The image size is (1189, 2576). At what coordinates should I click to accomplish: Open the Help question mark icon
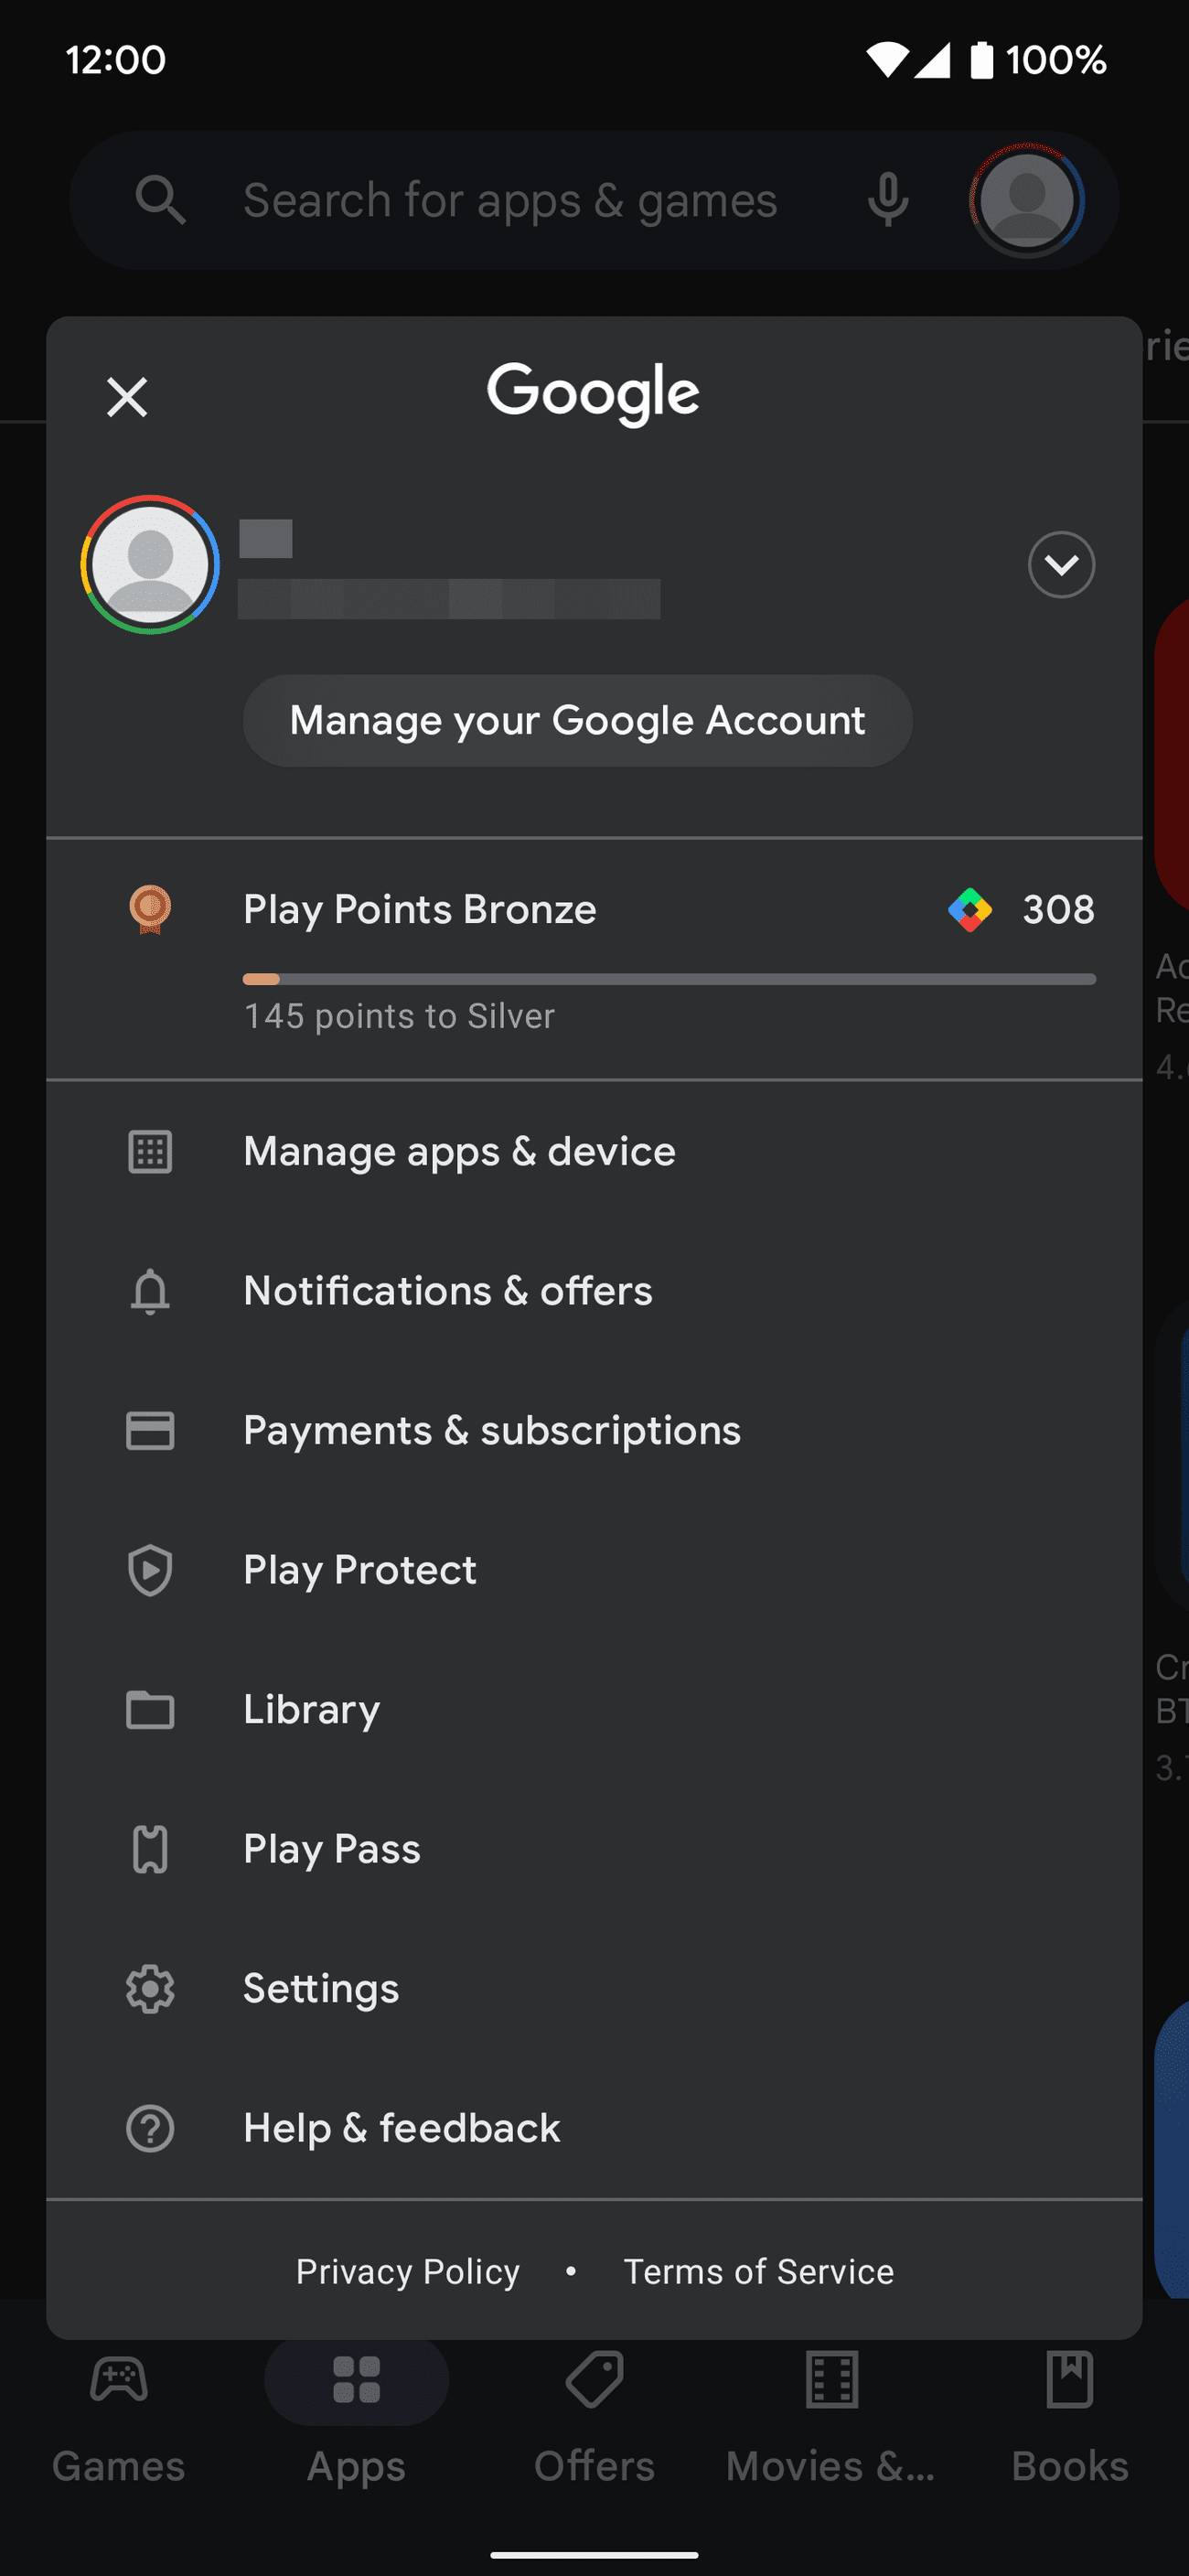point(150,2128)
